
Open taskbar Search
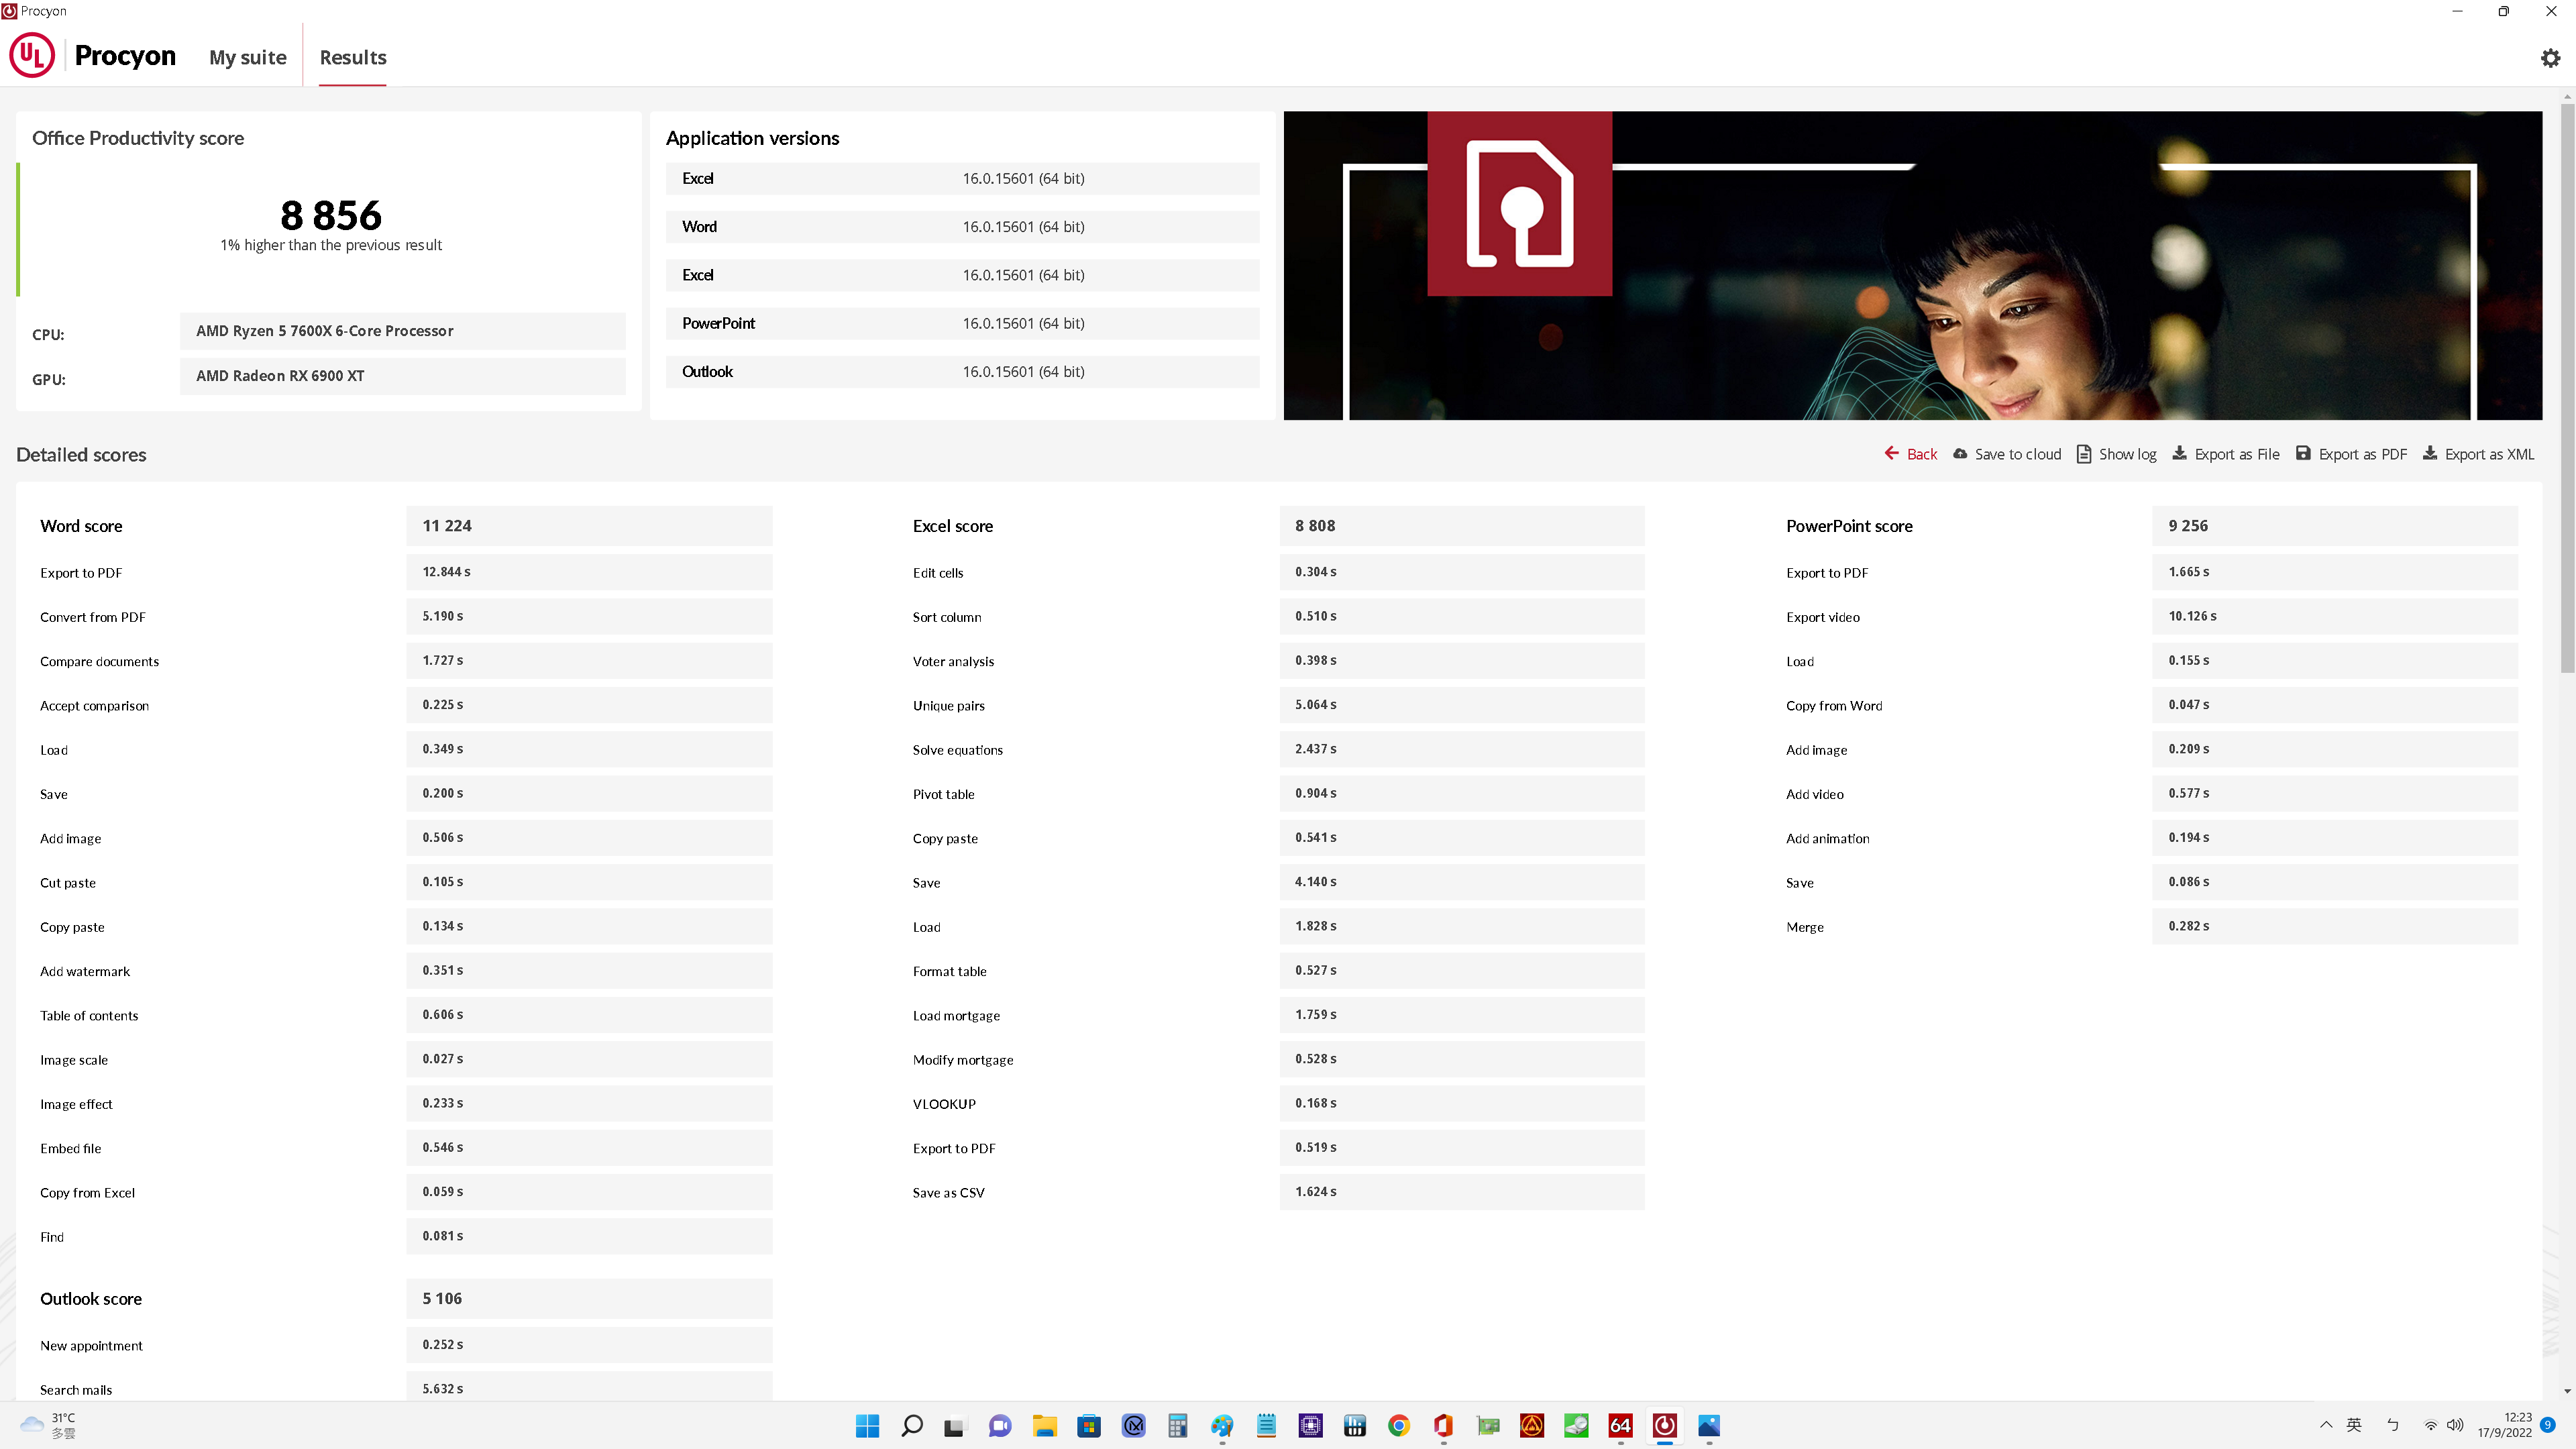click(x=911, y=1425)
